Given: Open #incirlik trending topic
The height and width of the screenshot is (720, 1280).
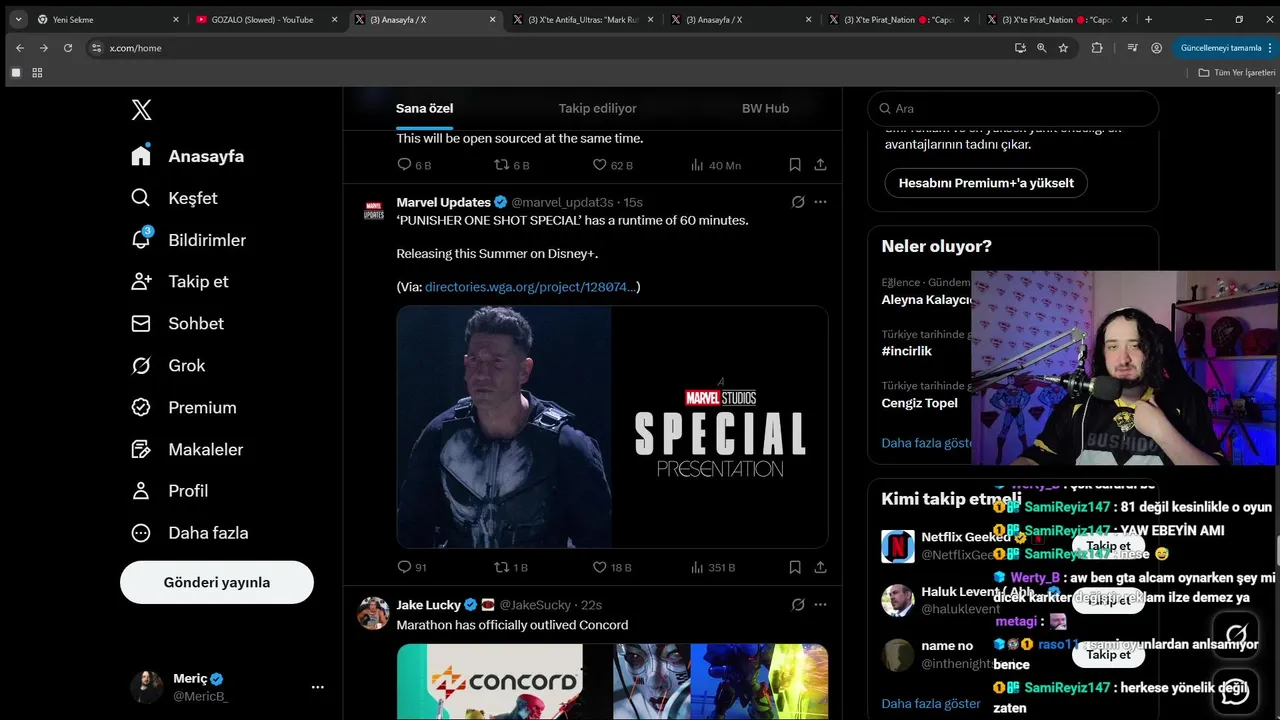Looking at the screenshot, I should (906, 351).
